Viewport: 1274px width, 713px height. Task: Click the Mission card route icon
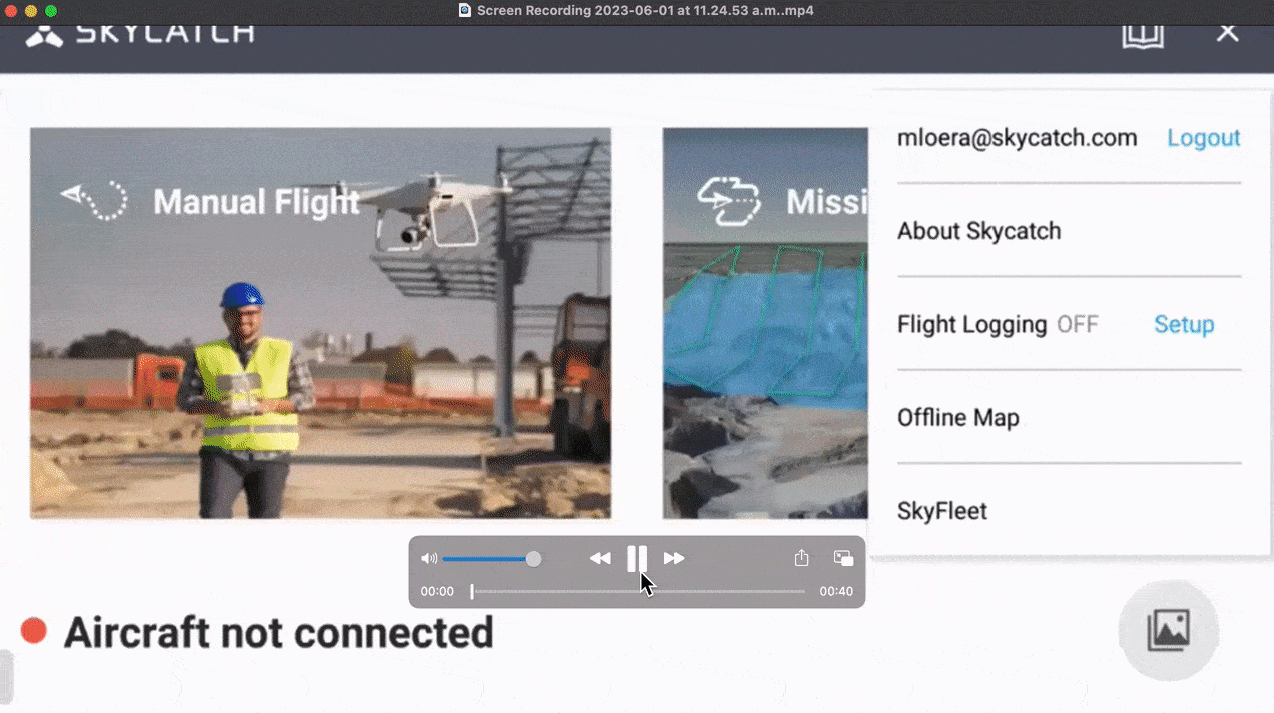729,201
